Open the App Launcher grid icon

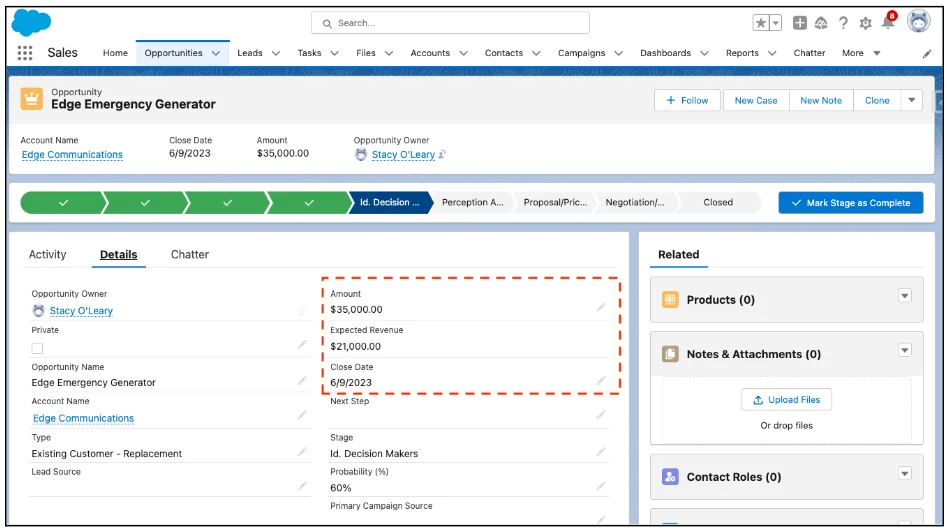point(25,53)
